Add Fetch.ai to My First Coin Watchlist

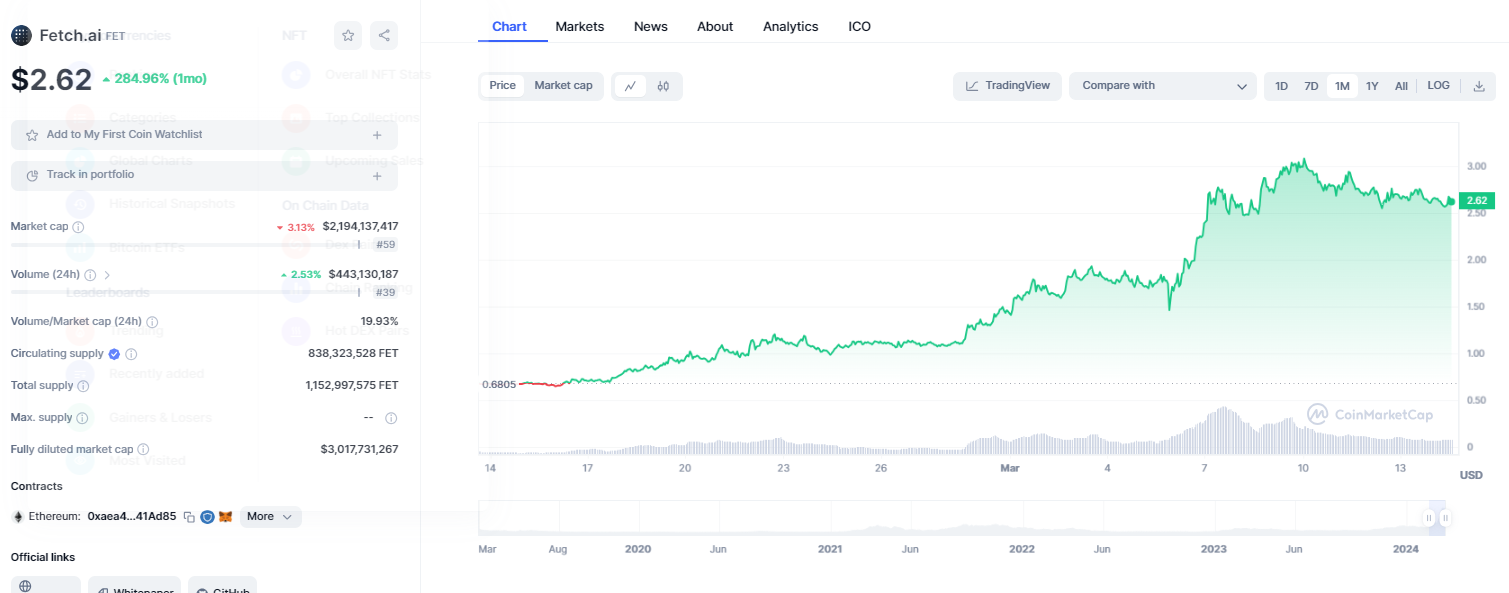[x=204, y=135]
